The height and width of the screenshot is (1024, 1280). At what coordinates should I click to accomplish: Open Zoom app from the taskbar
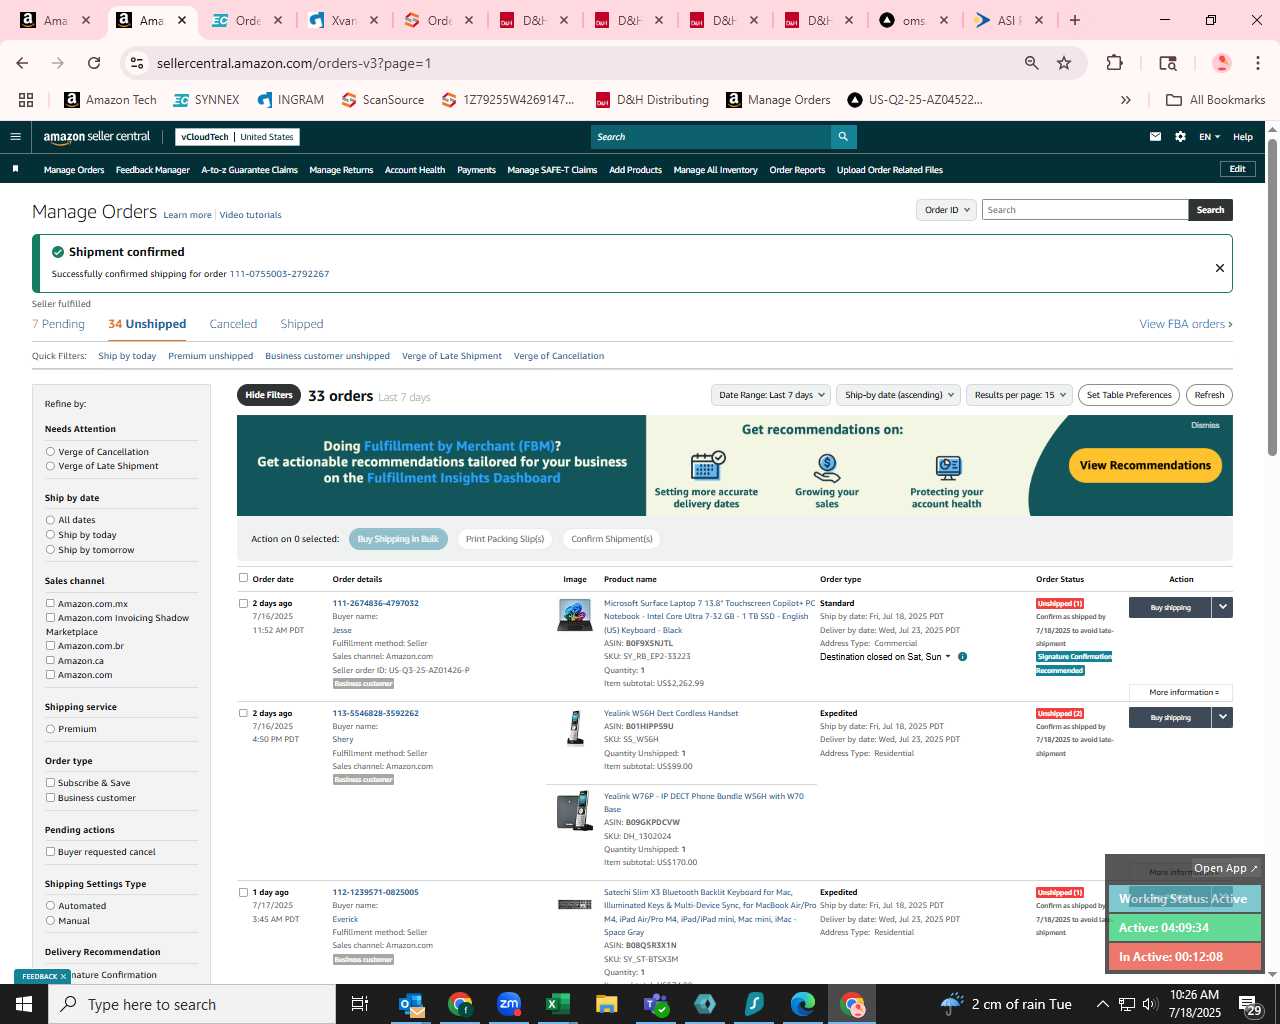point(509,1004)
